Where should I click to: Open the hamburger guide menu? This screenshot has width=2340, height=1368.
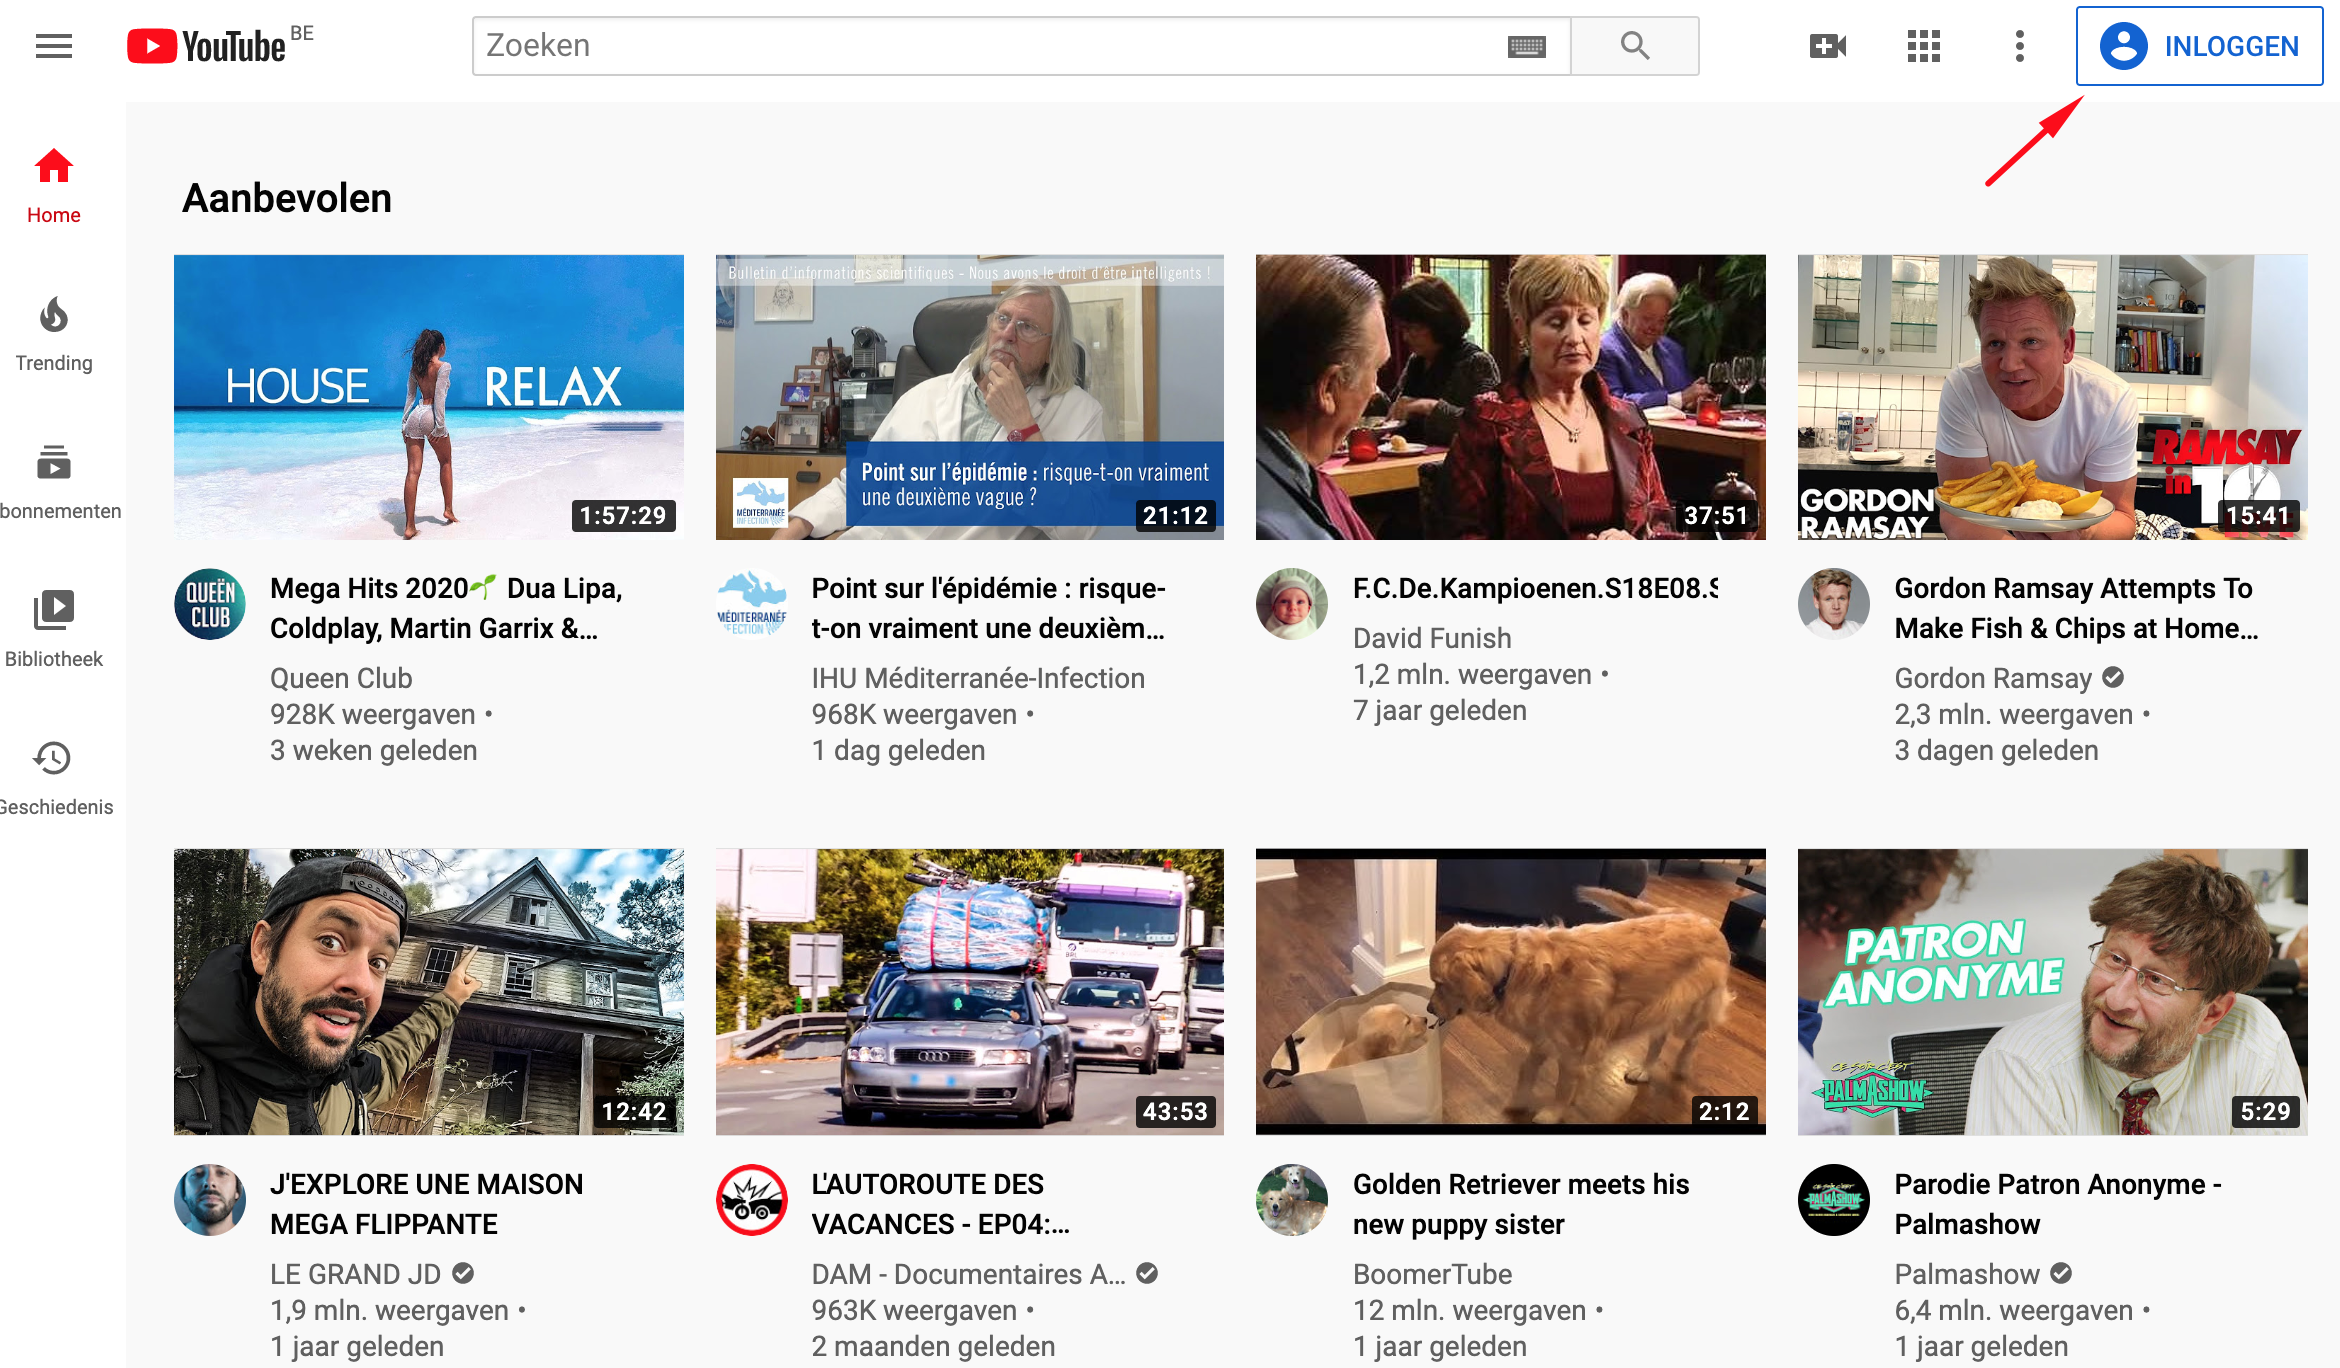tap(54, 46)
